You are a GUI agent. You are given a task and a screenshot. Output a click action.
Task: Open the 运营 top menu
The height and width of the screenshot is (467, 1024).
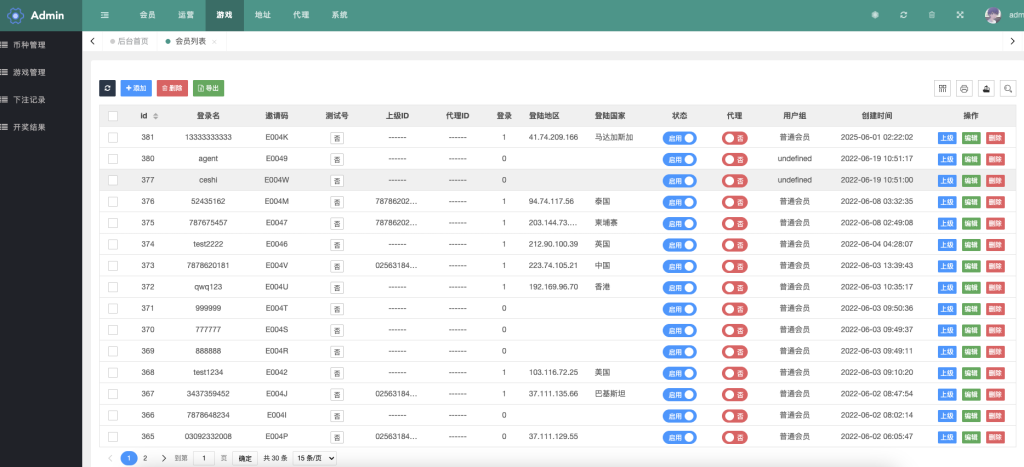click(x=185, y=15)
